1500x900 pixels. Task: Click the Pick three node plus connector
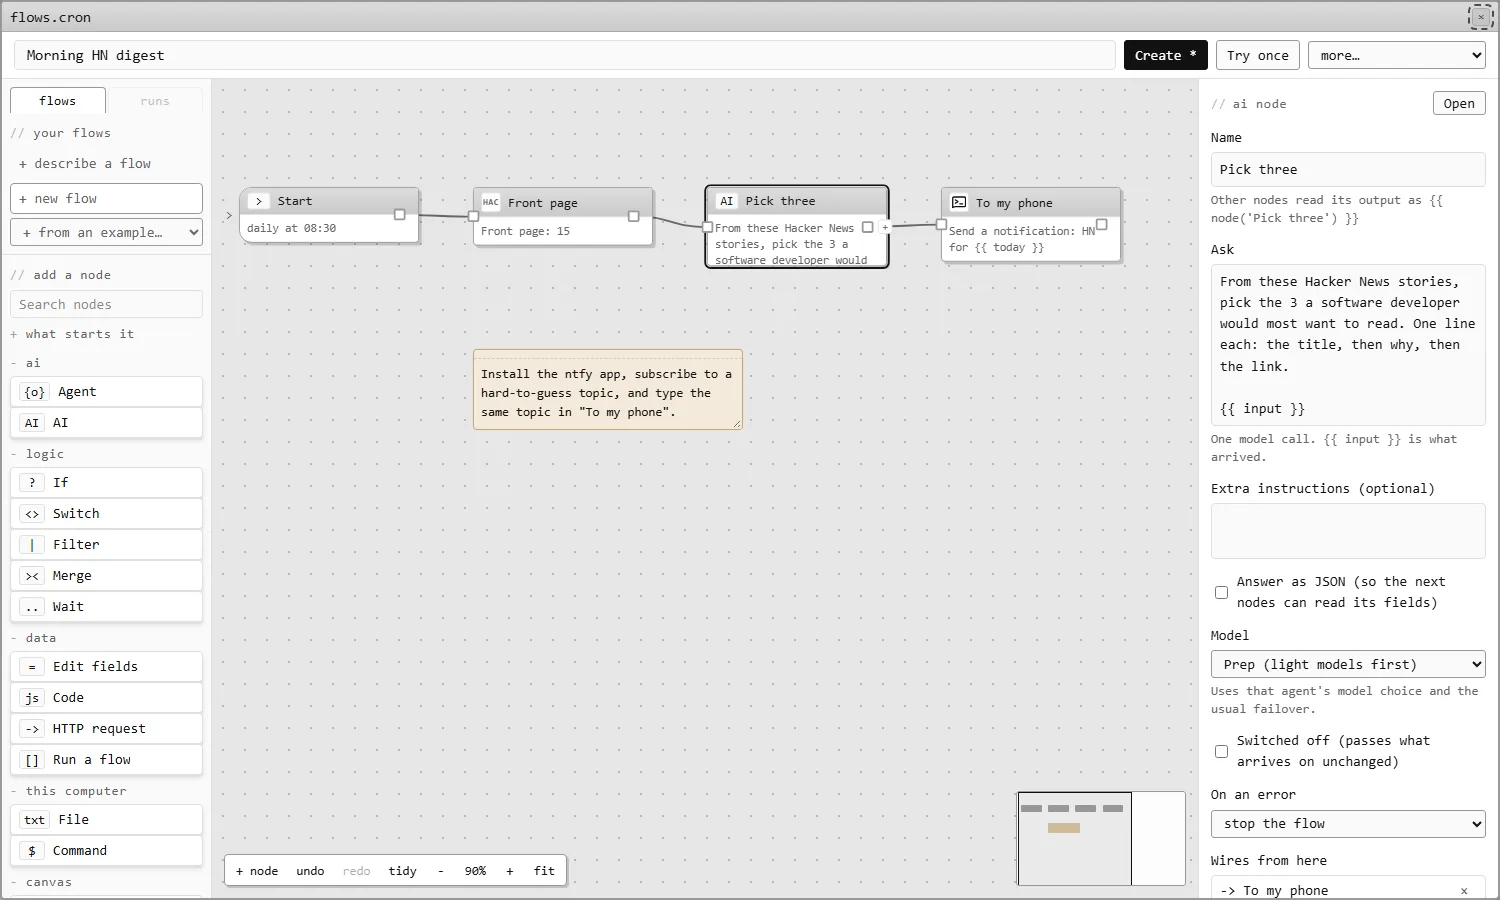click(x=885, y=228)
